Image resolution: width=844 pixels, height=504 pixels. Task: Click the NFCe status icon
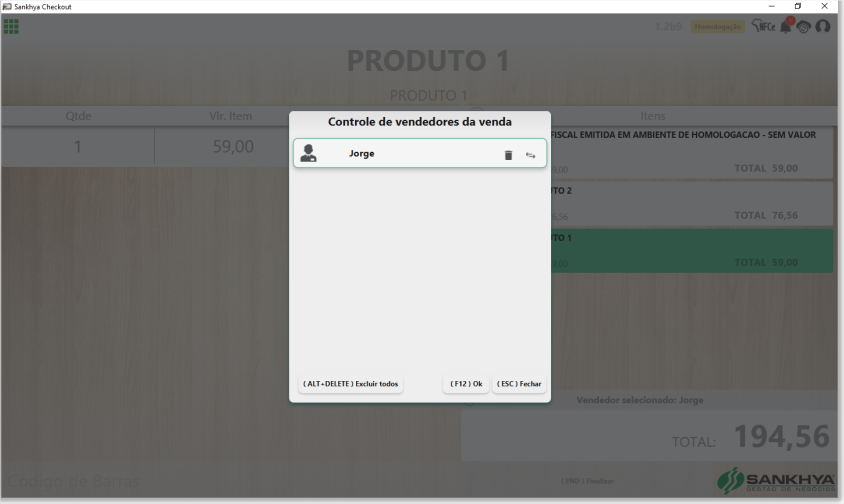point(763,26)
